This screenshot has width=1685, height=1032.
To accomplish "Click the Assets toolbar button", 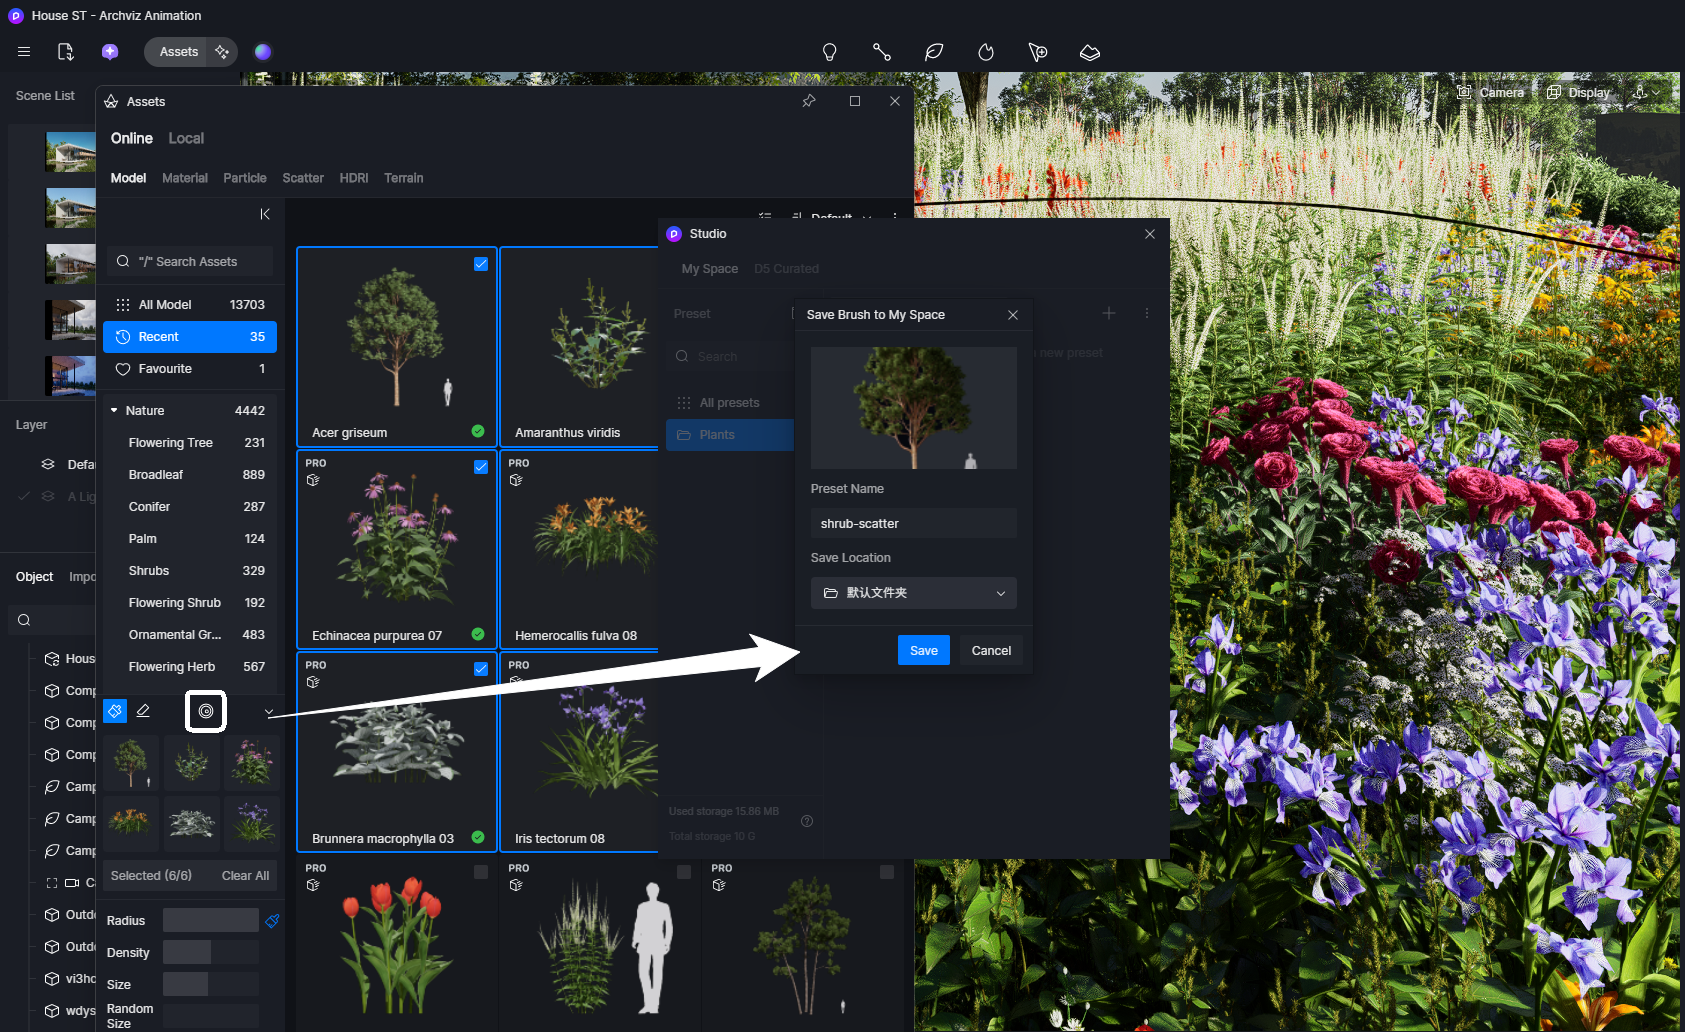I will 179,52.
